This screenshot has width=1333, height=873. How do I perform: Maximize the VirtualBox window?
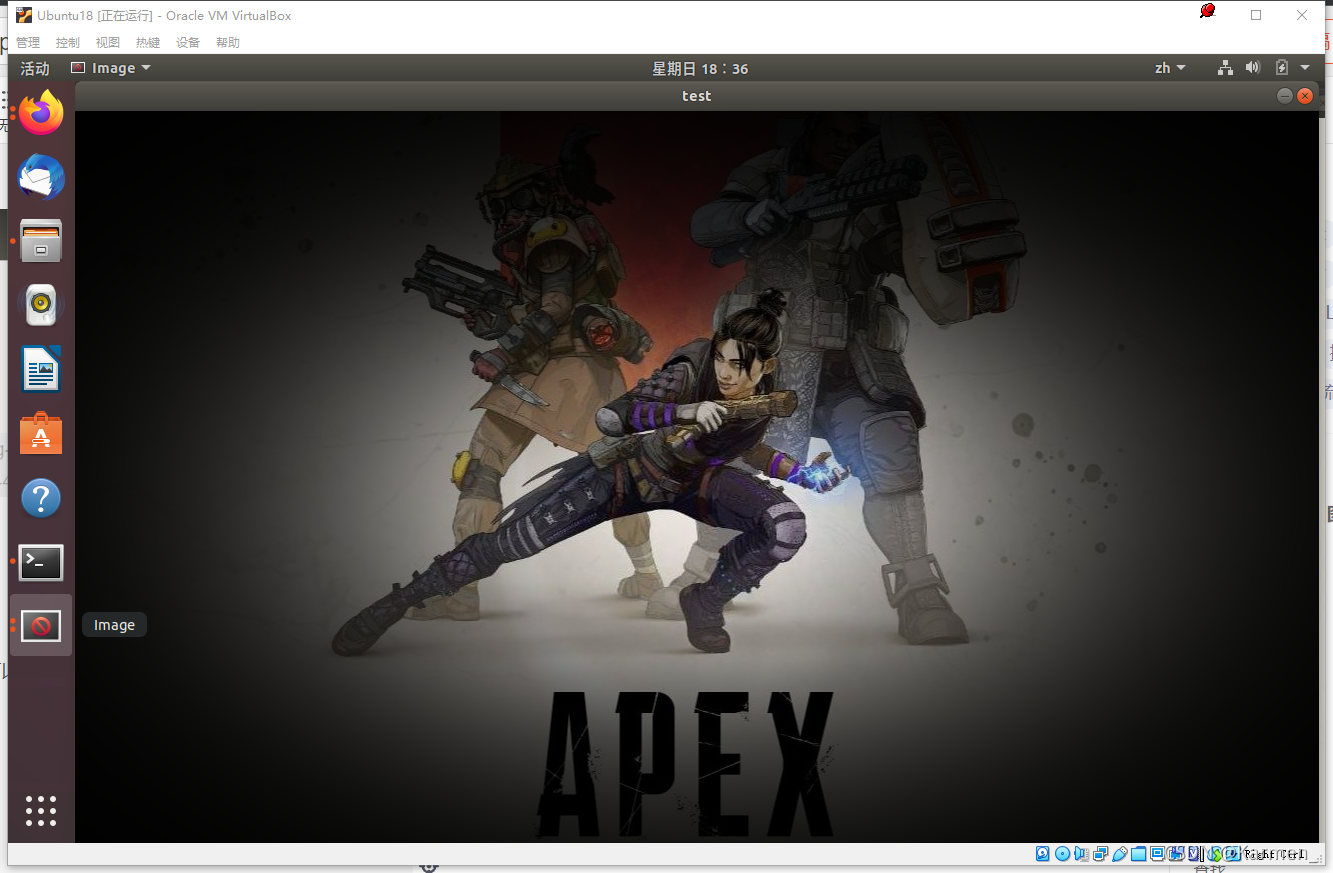coord(1256,15)
